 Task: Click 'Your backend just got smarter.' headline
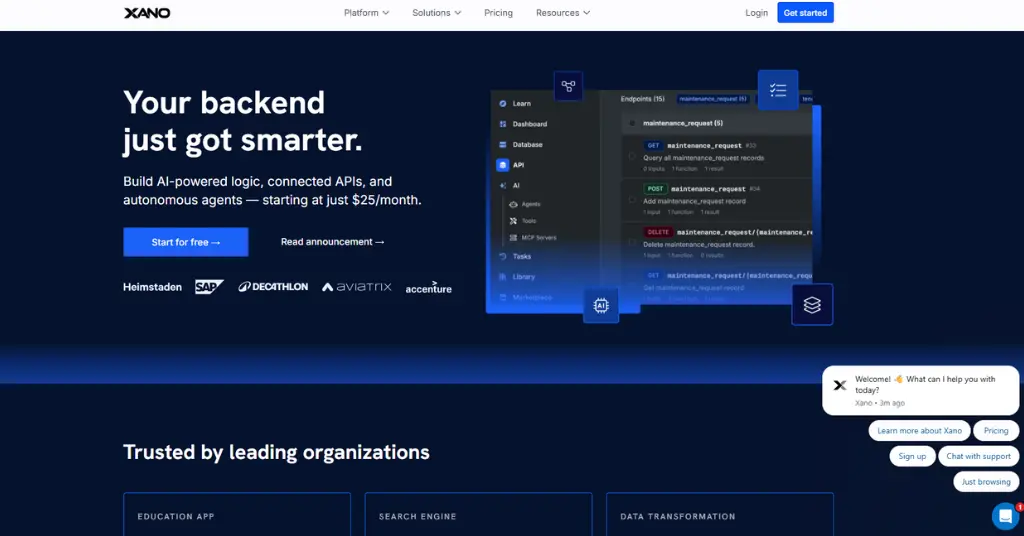(x=242, y=122)
